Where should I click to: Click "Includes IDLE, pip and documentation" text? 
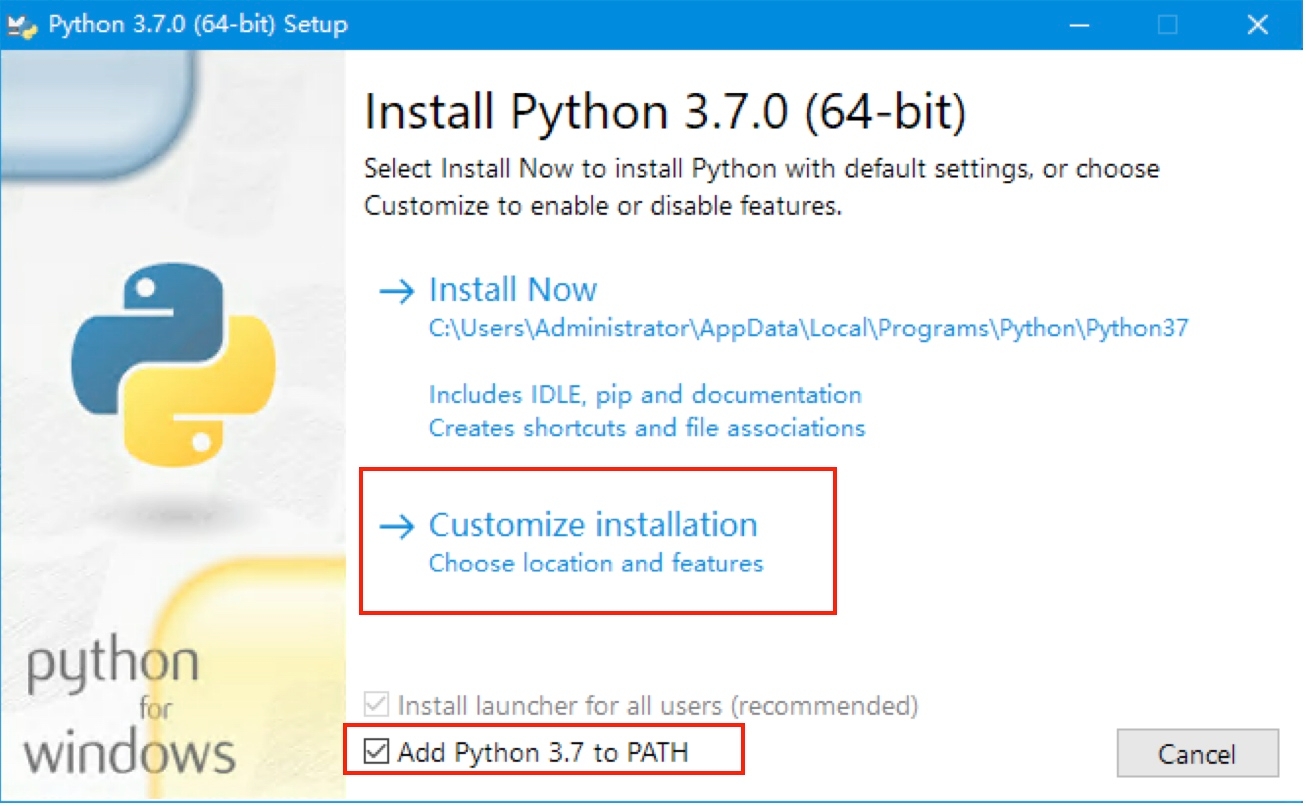(x=645, y=394)
